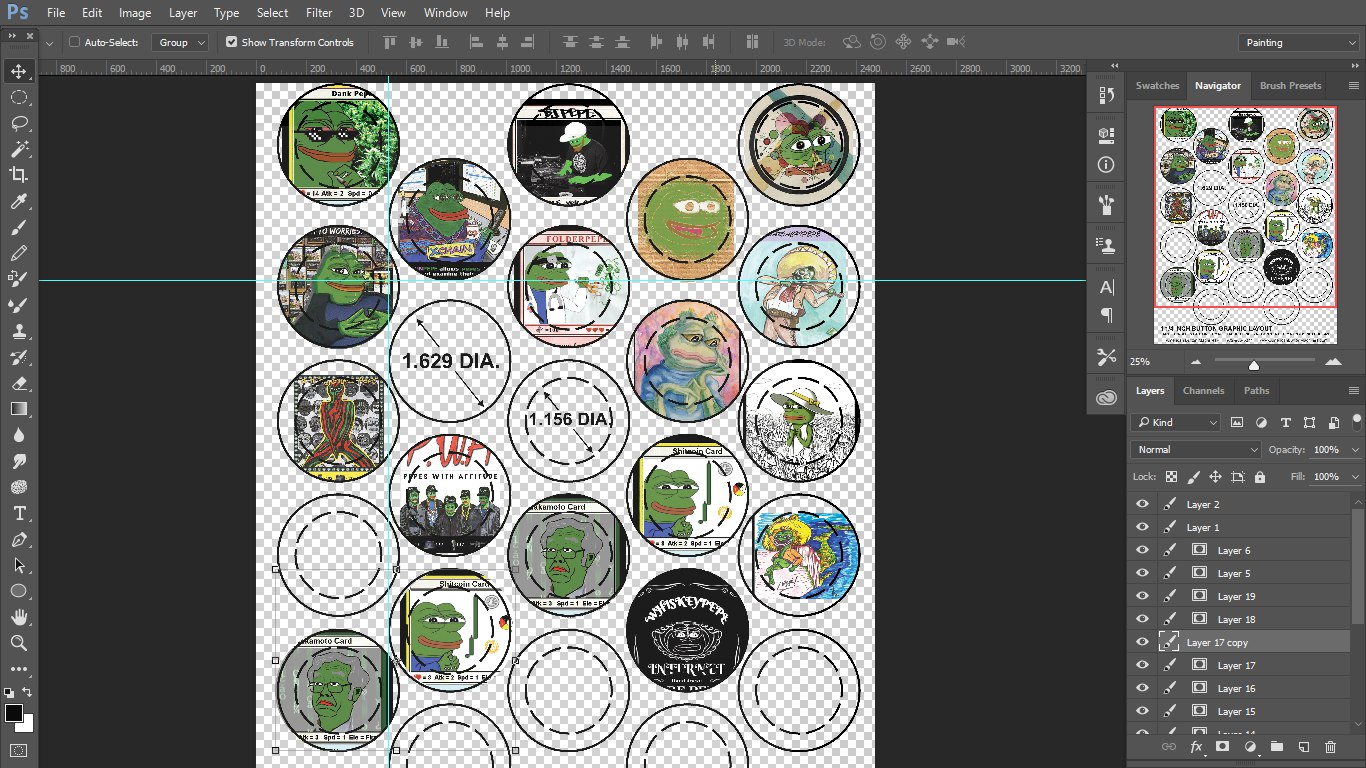Select the Pen tool

(x=19, y=539)
